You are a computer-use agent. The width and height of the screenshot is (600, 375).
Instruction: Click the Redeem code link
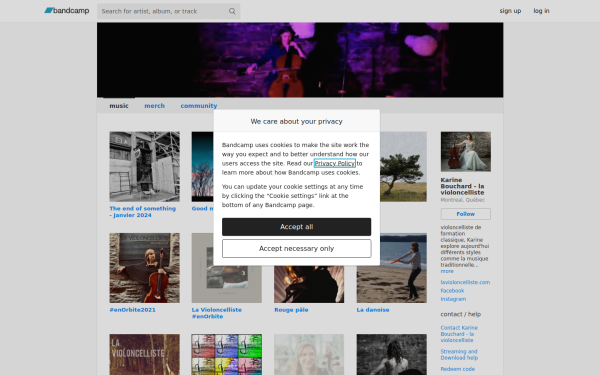point(458,369)
